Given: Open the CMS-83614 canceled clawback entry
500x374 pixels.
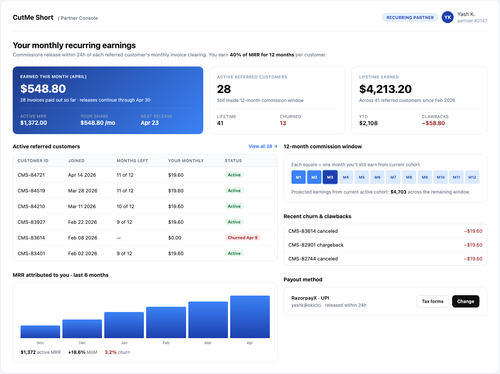Looking at the screenshot, I should coord(385,231).
